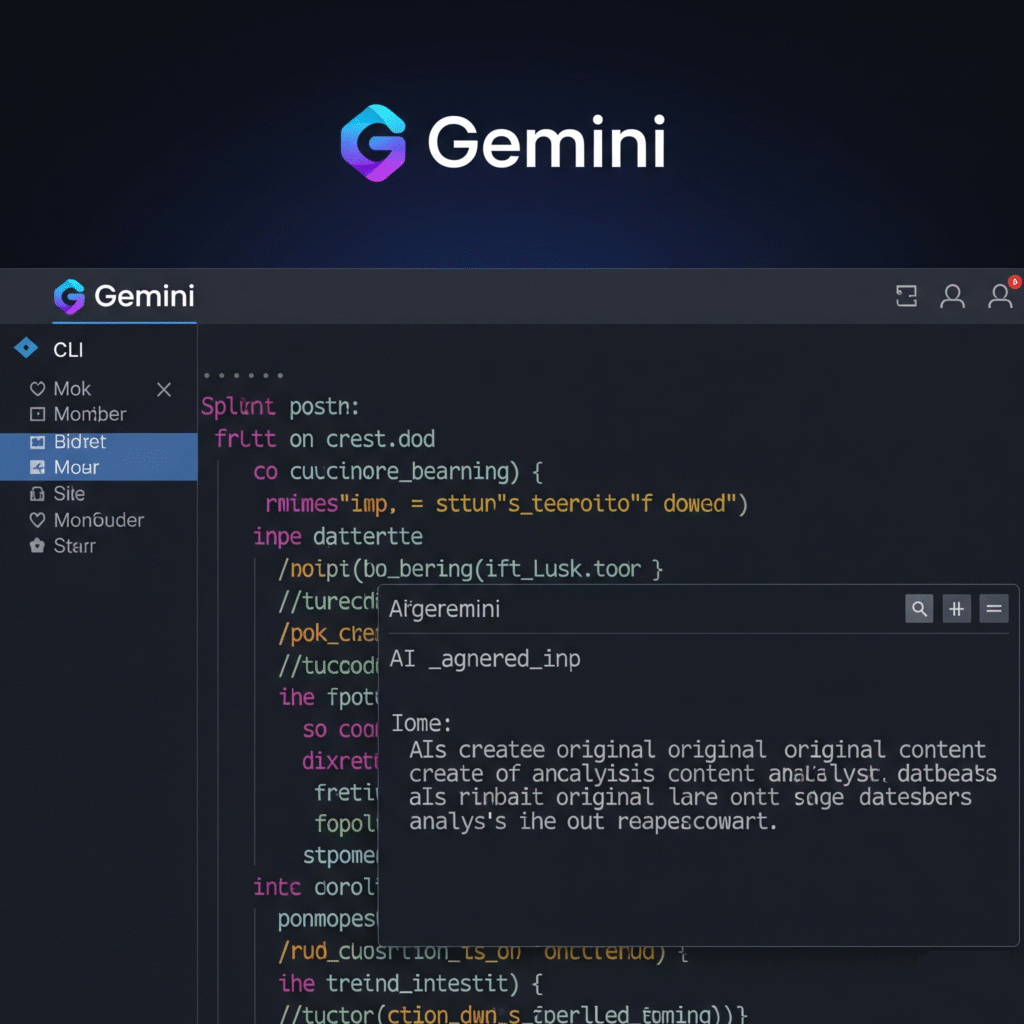Screen dimensions: 1024x1024
Task: Click the icon beside Starr
Action: tap(37, 545)
